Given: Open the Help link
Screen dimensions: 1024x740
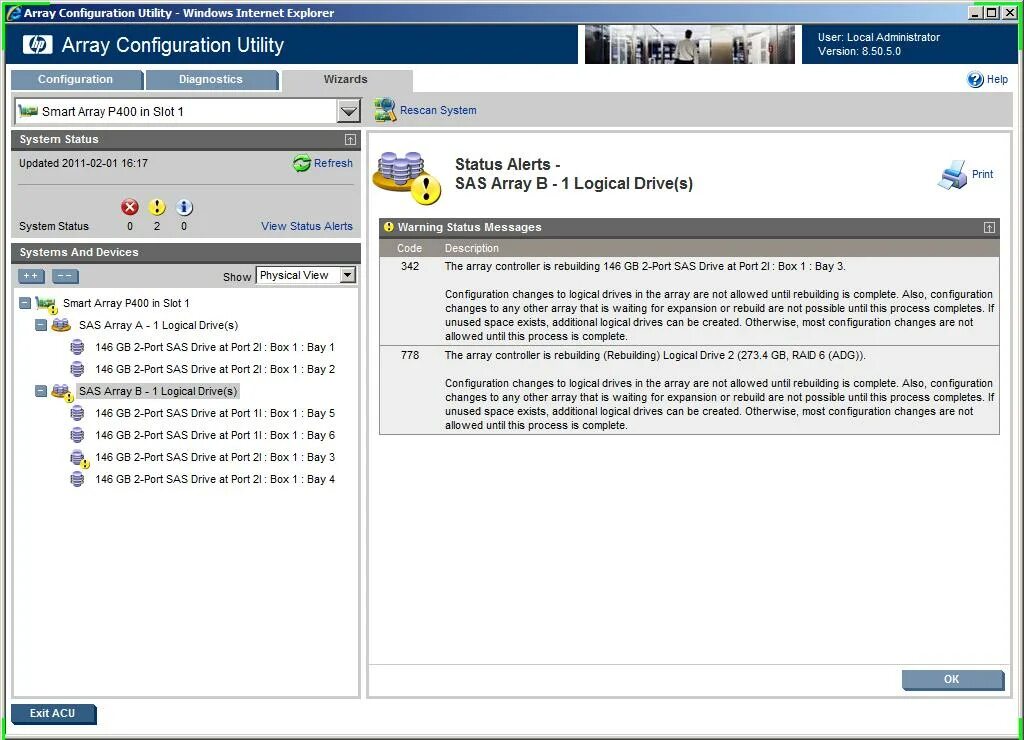Looking at the screenshot, I should tap(997, 79).
